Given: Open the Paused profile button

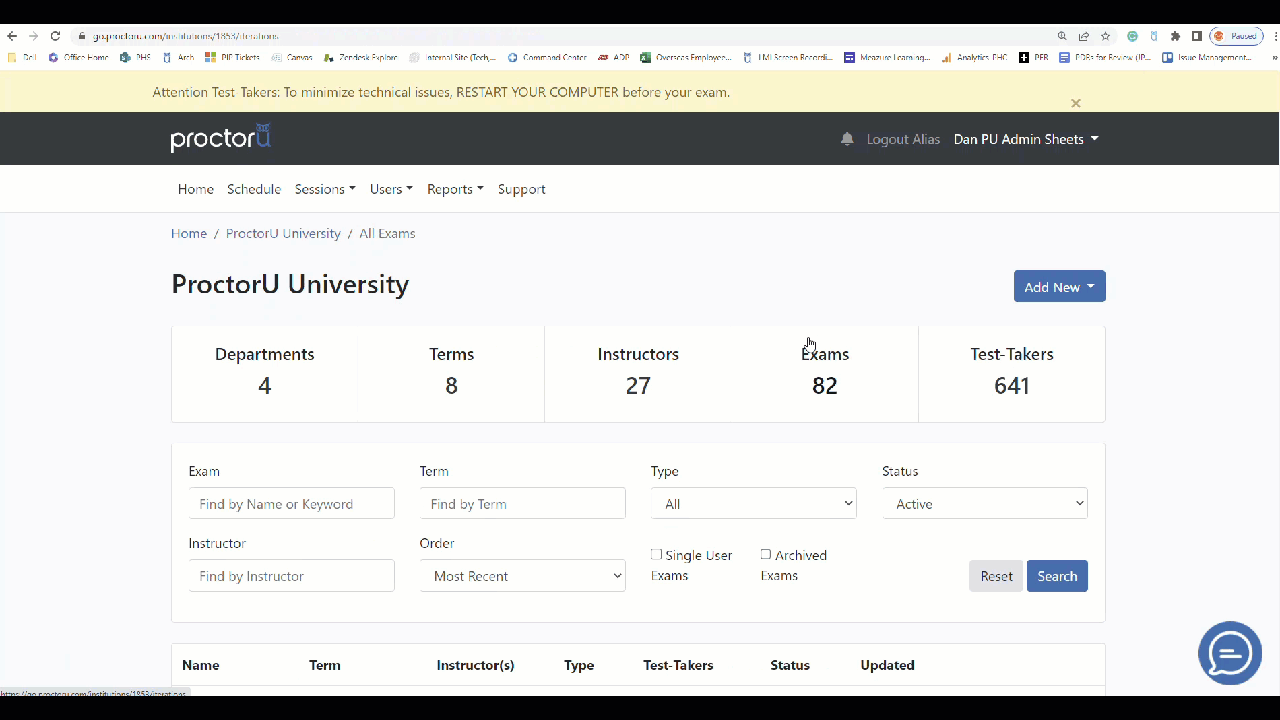Looking at the screenshot, I should click(1236, 36).
